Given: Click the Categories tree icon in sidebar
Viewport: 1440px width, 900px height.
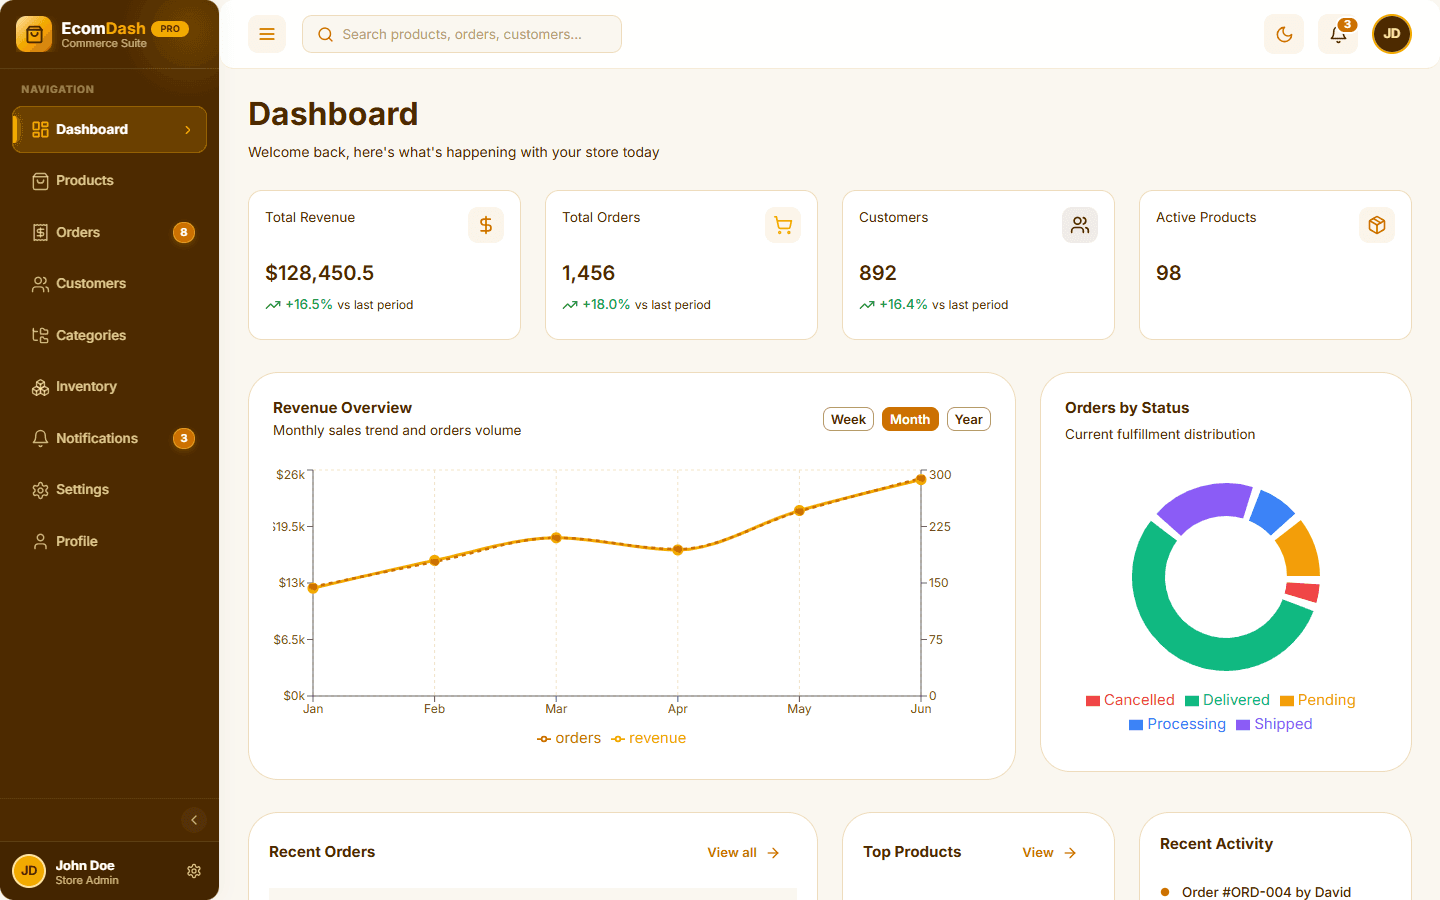Looking at the screenshot, I should 40,335.
